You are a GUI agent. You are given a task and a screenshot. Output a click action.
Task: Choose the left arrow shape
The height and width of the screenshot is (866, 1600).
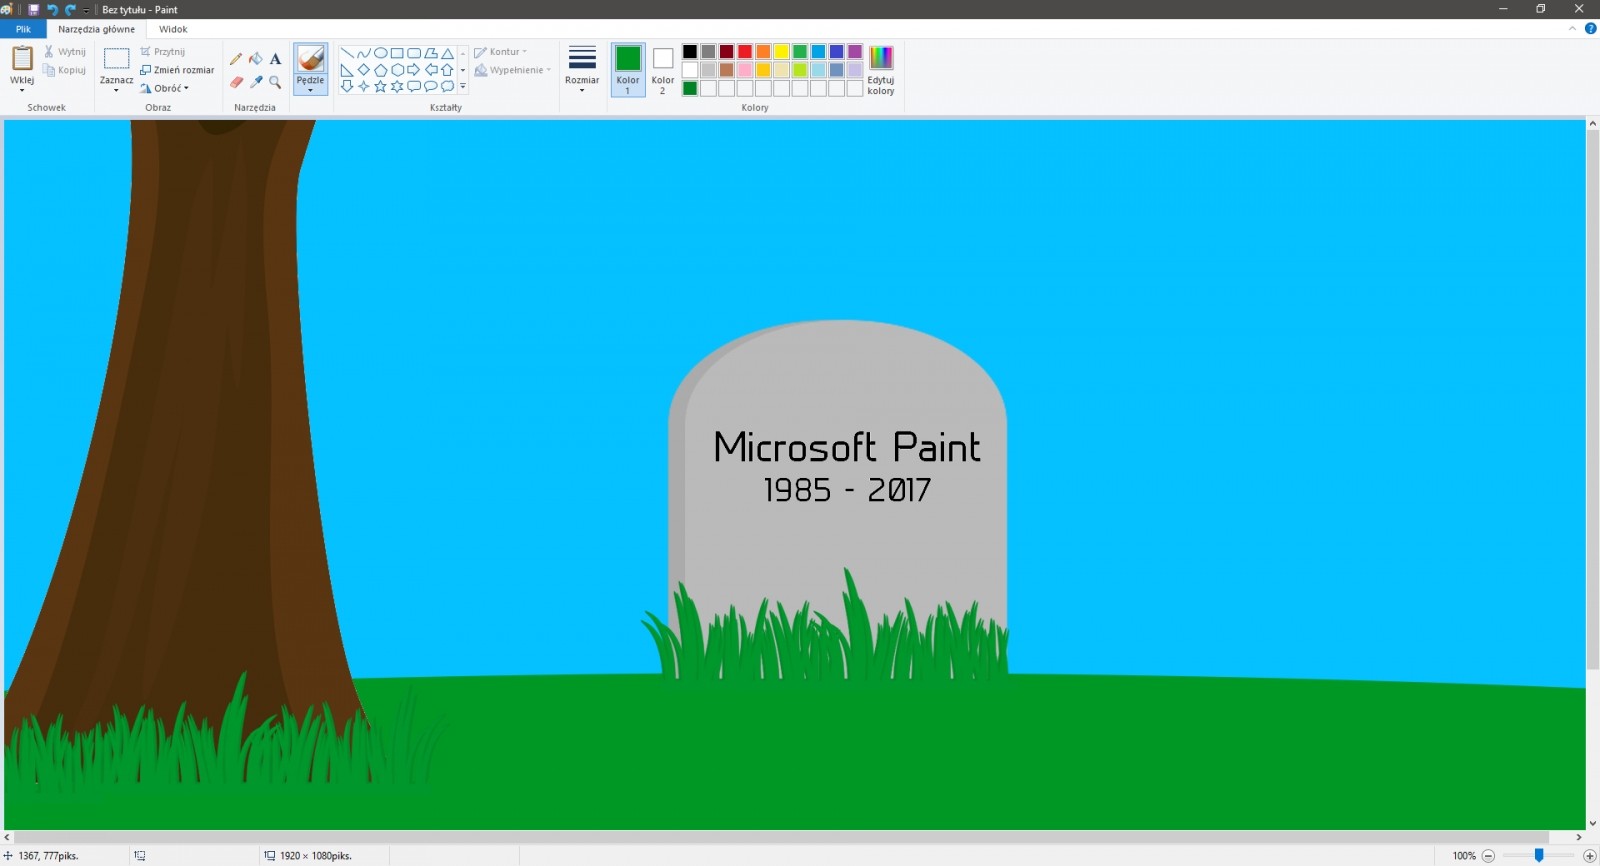tap(431, 70)
